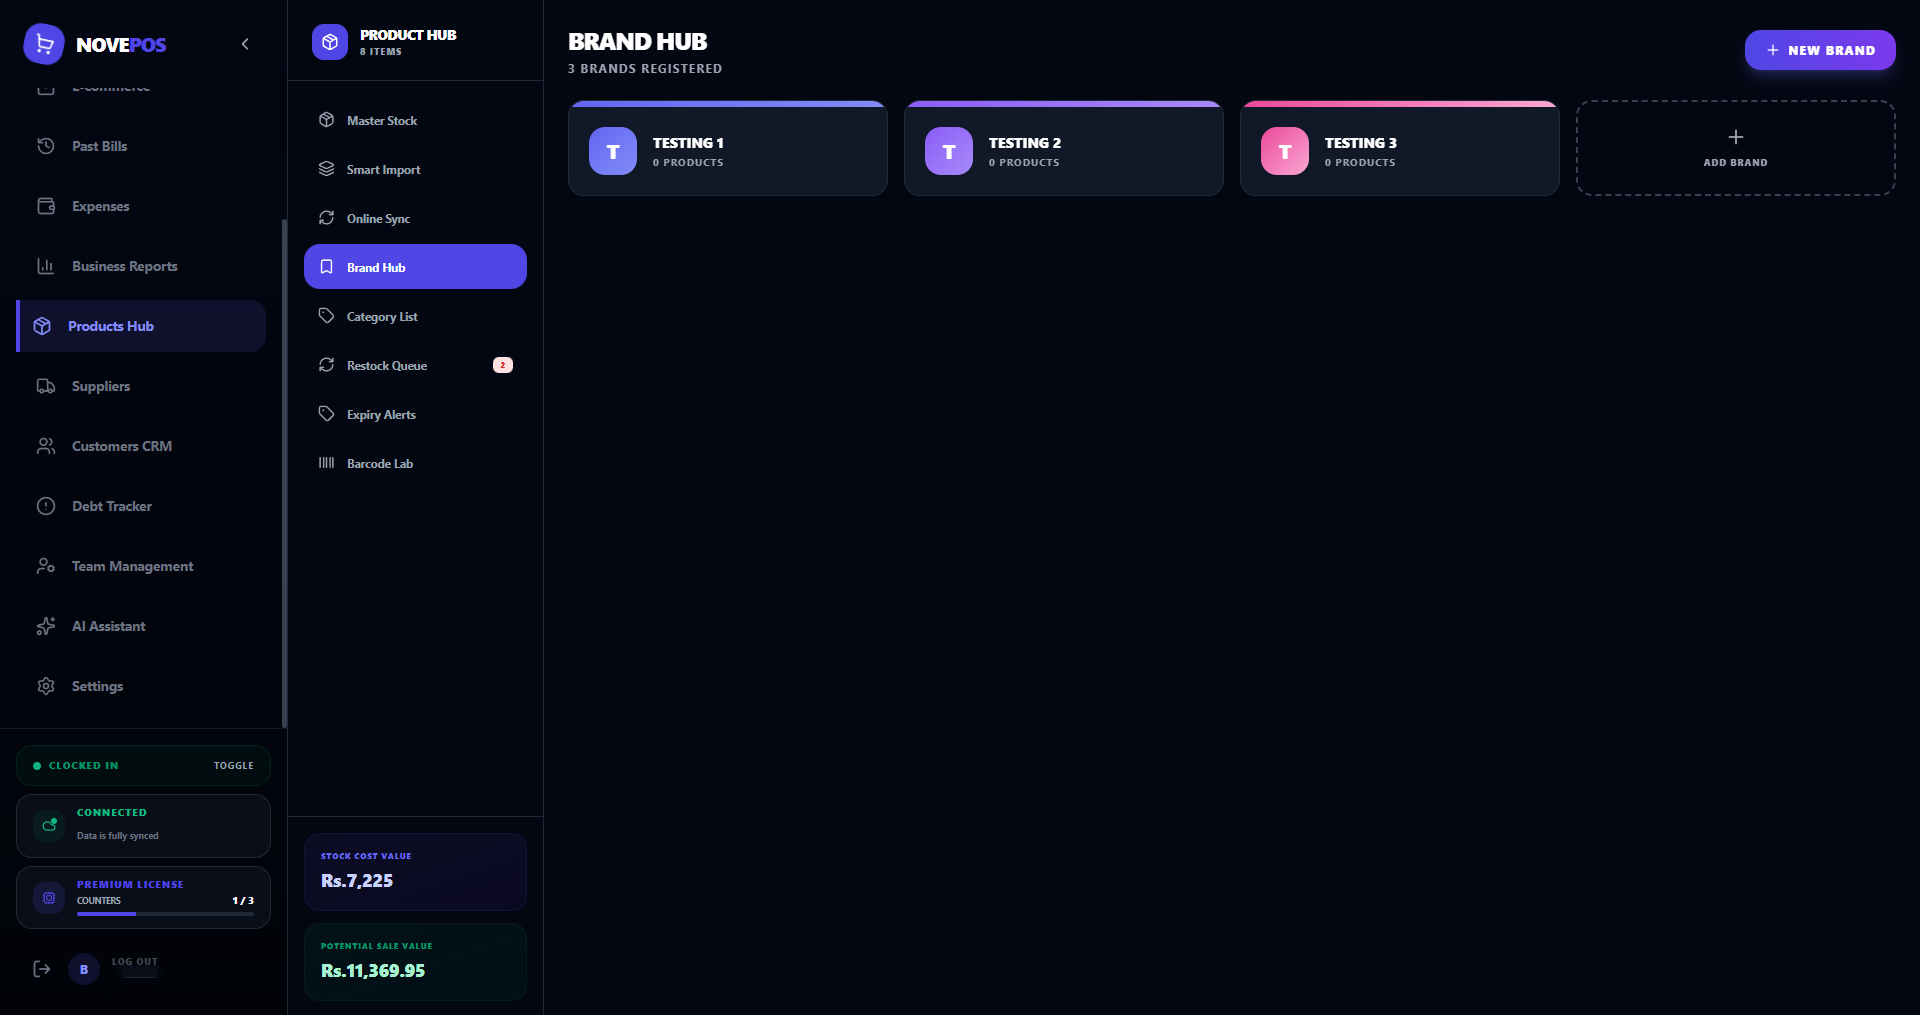Viewport: 1920px width, 1015px height.
Task: Click the counters license progress bar
Action: click(165, 914)
